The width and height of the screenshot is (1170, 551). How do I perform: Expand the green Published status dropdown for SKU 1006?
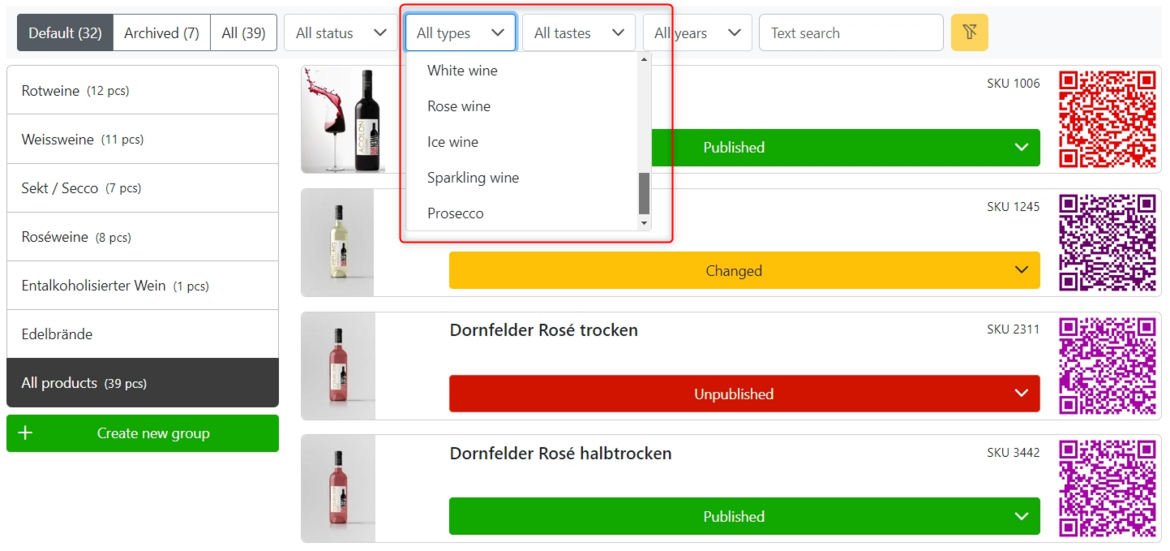click(1021, 147)
